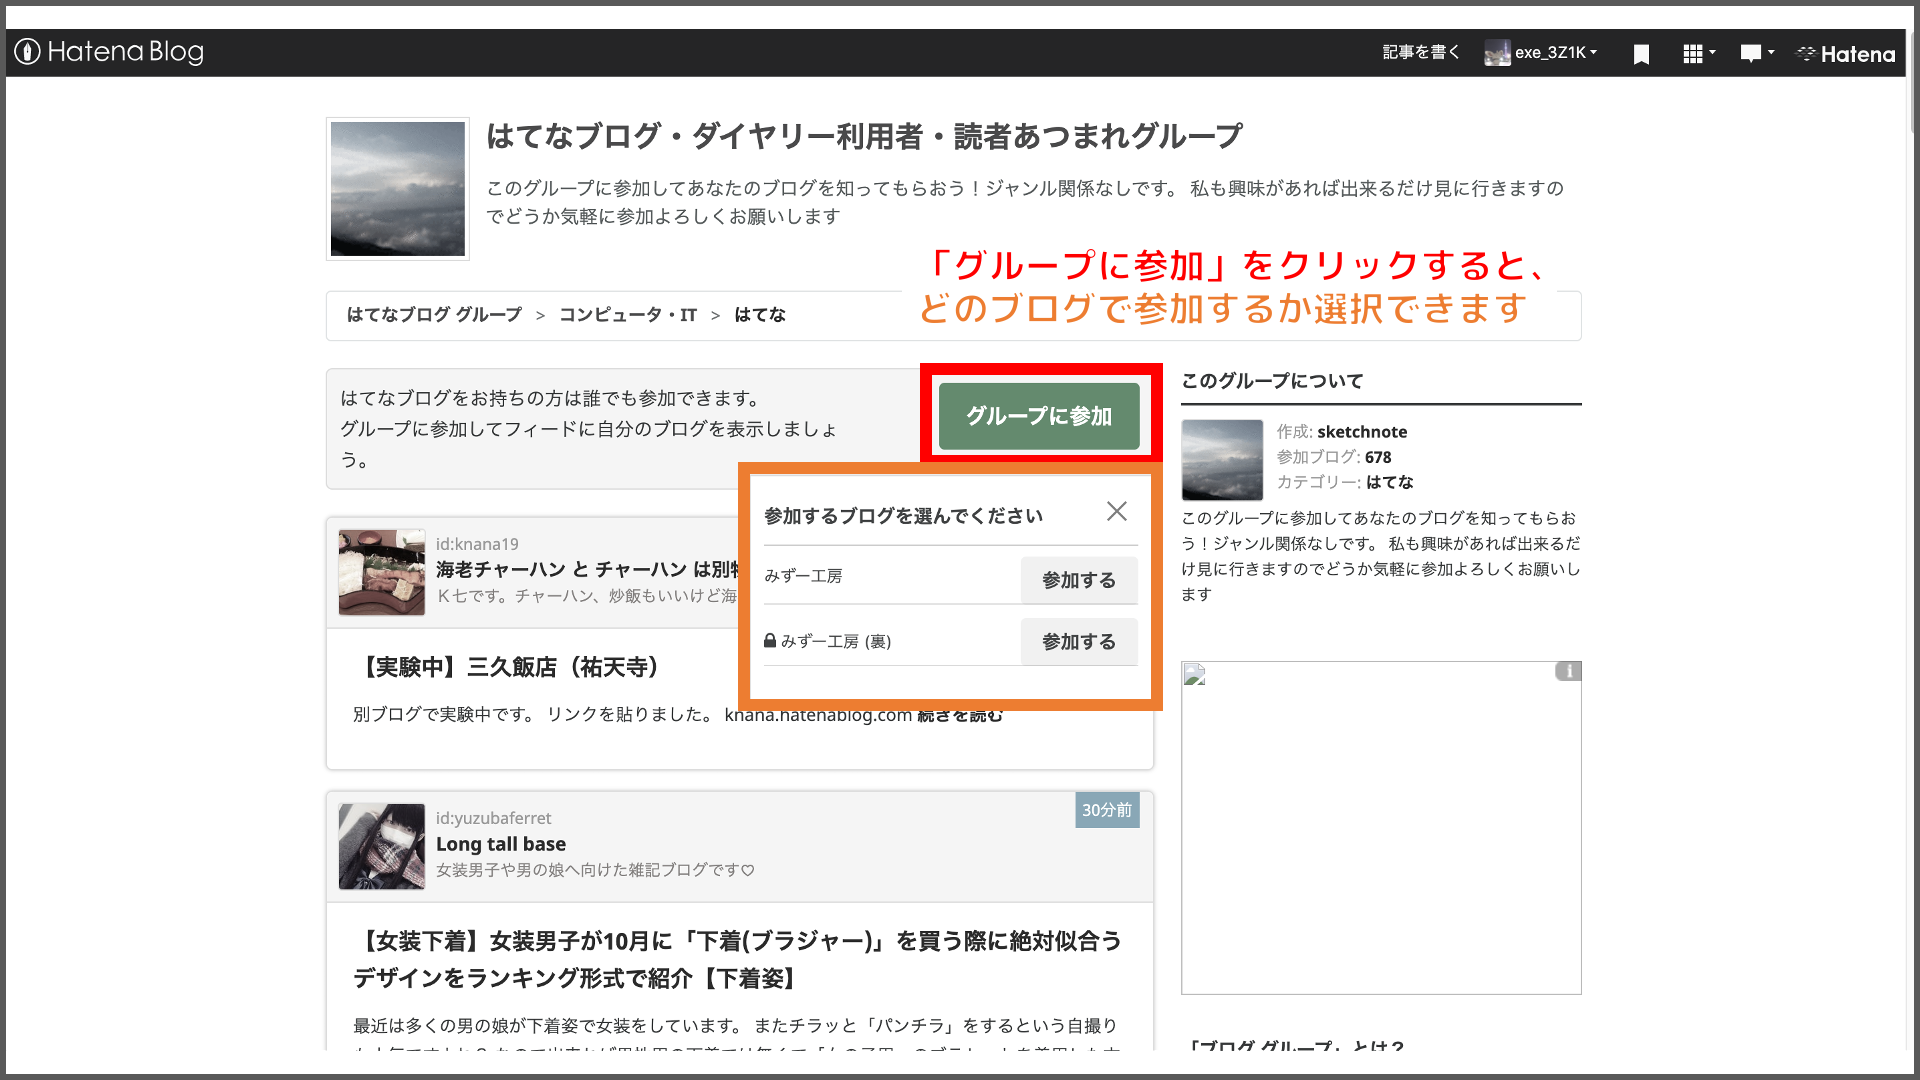Open yuzubaferret blog thumbnail image
The height and width of the screenshot is (1080, 1920).
(x=382, y=847)
